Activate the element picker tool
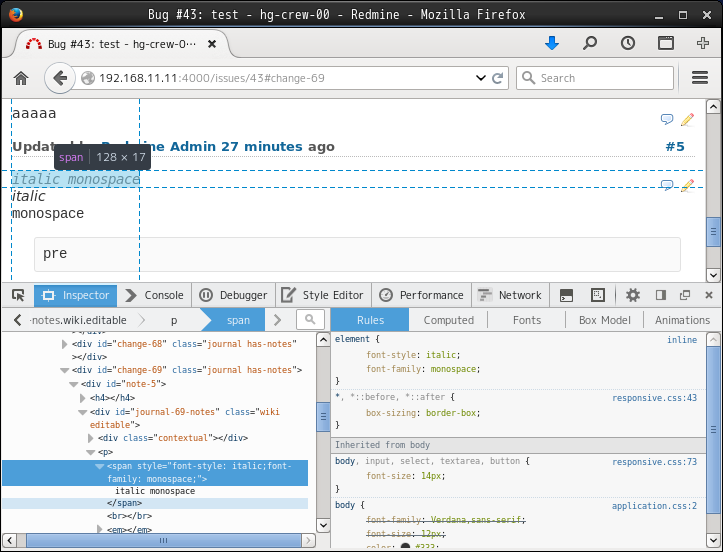723x552 pixels. coord(18,295)
